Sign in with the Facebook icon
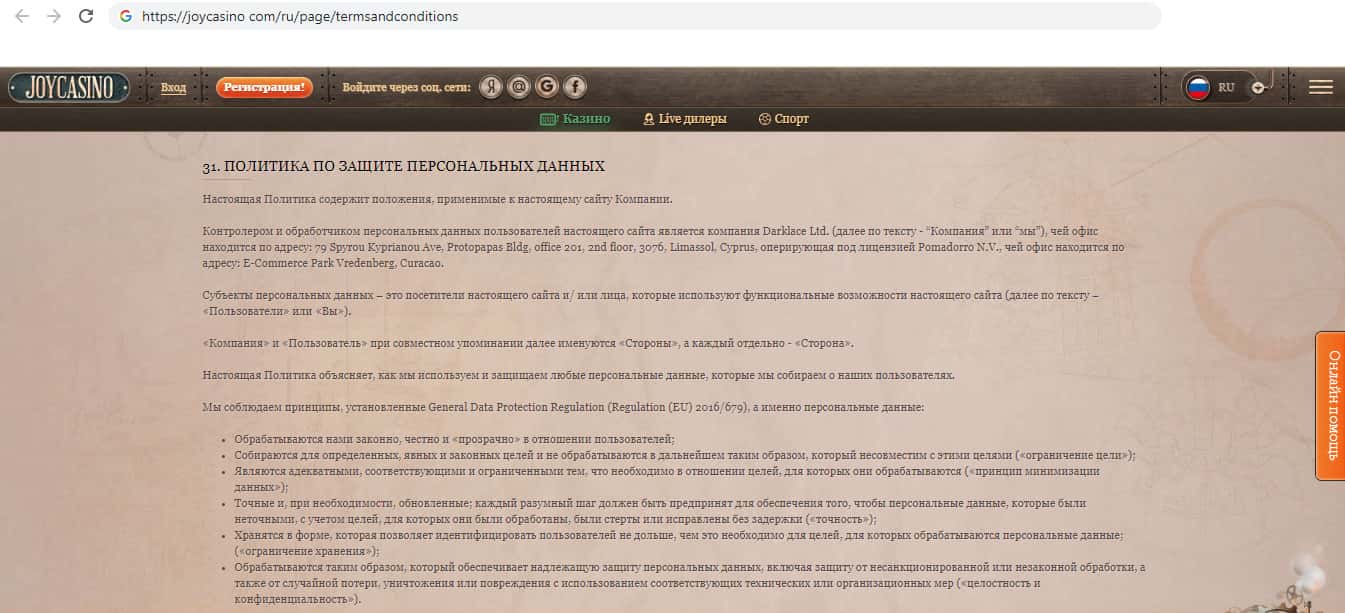The image size is (1345, 613). pyautogui.click(x=575, y=87)
